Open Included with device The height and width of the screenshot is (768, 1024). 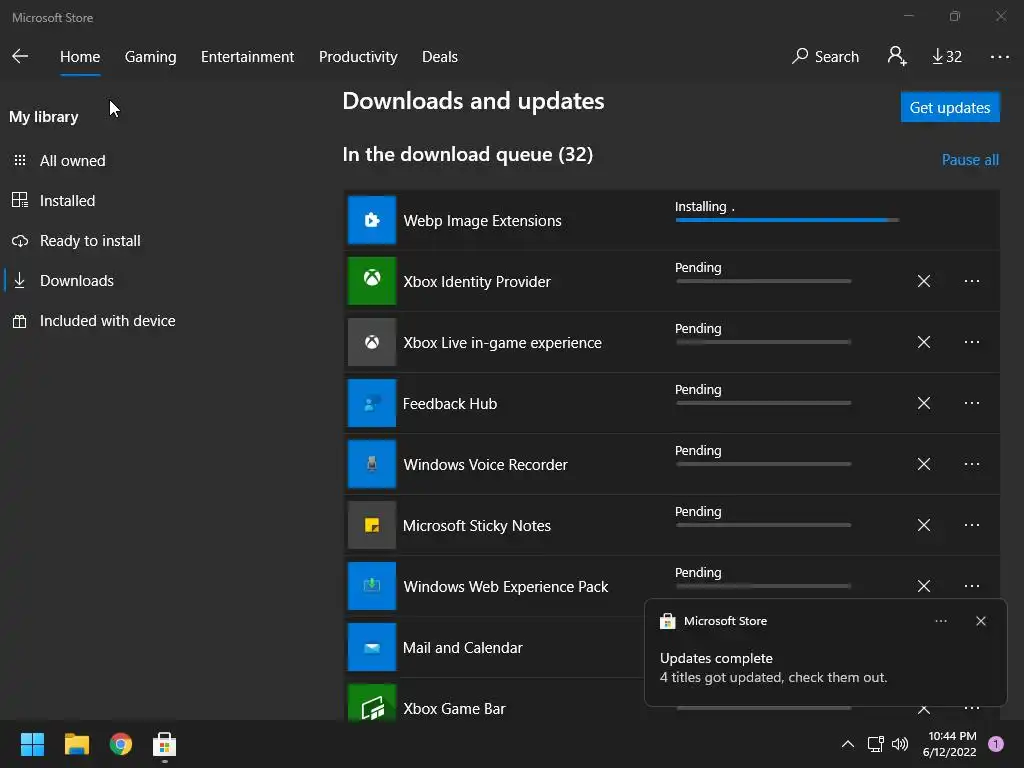click(107, 321)
